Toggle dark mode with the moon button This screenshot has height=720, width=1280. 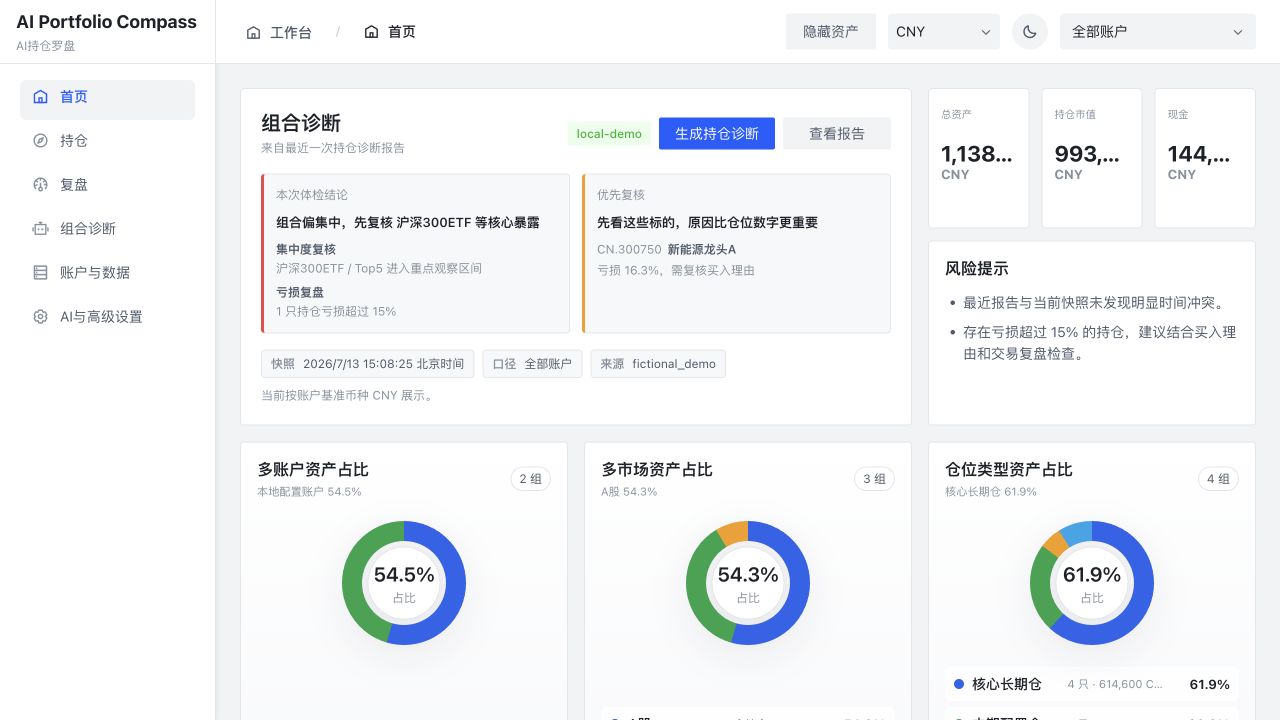1030,32
